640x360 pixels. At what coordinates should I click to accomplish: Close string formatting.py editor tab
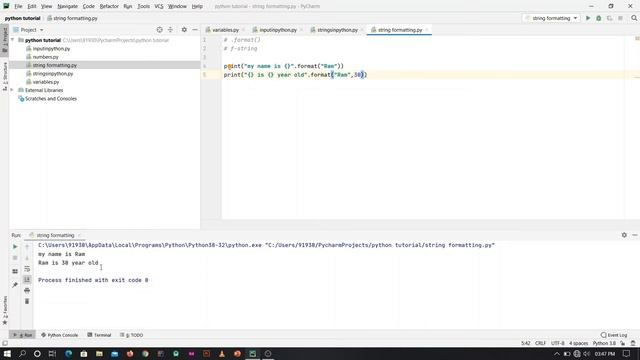pos(427,30)
